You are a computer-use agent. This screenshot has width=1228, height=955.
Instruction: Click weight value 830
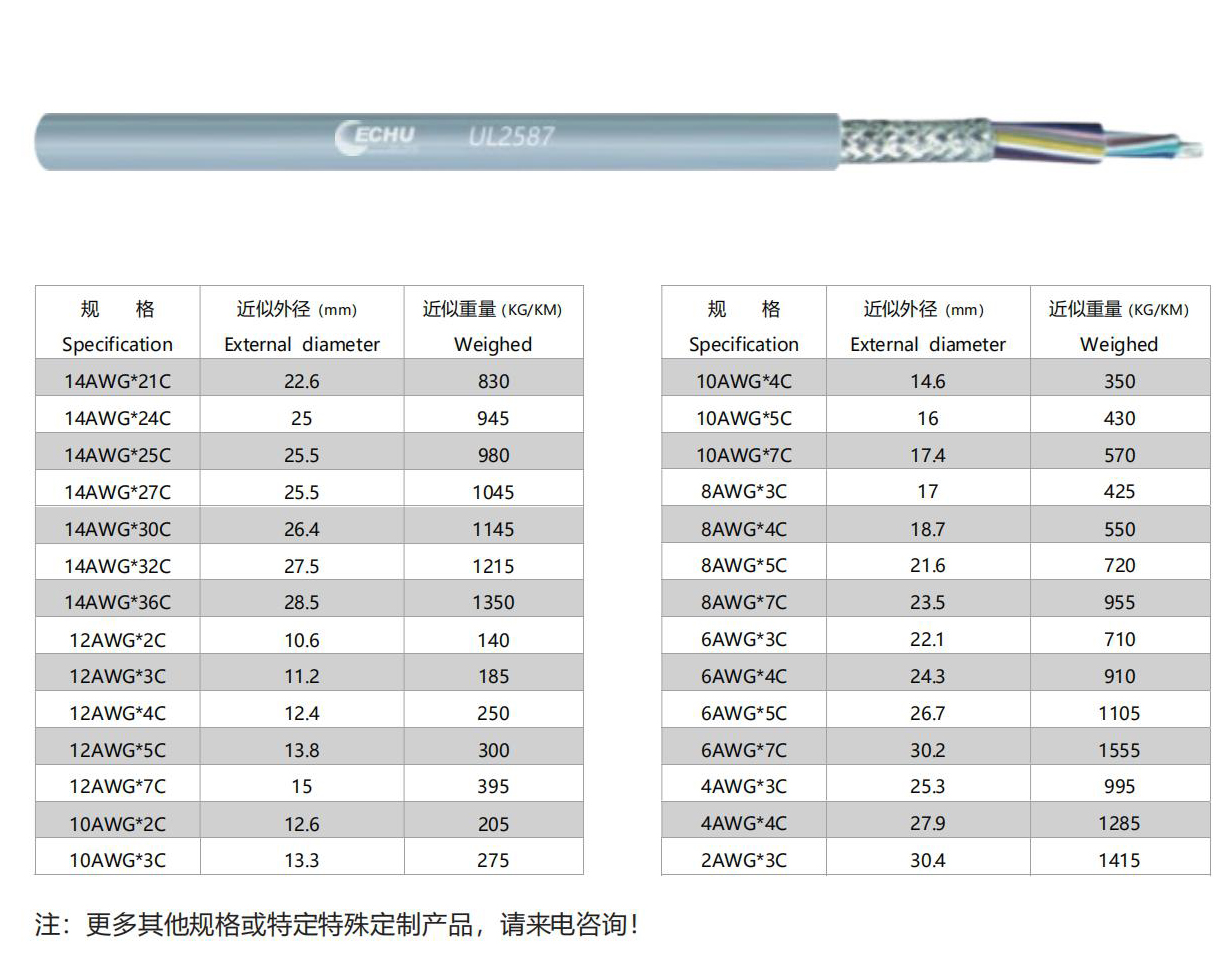click(493, 381)
